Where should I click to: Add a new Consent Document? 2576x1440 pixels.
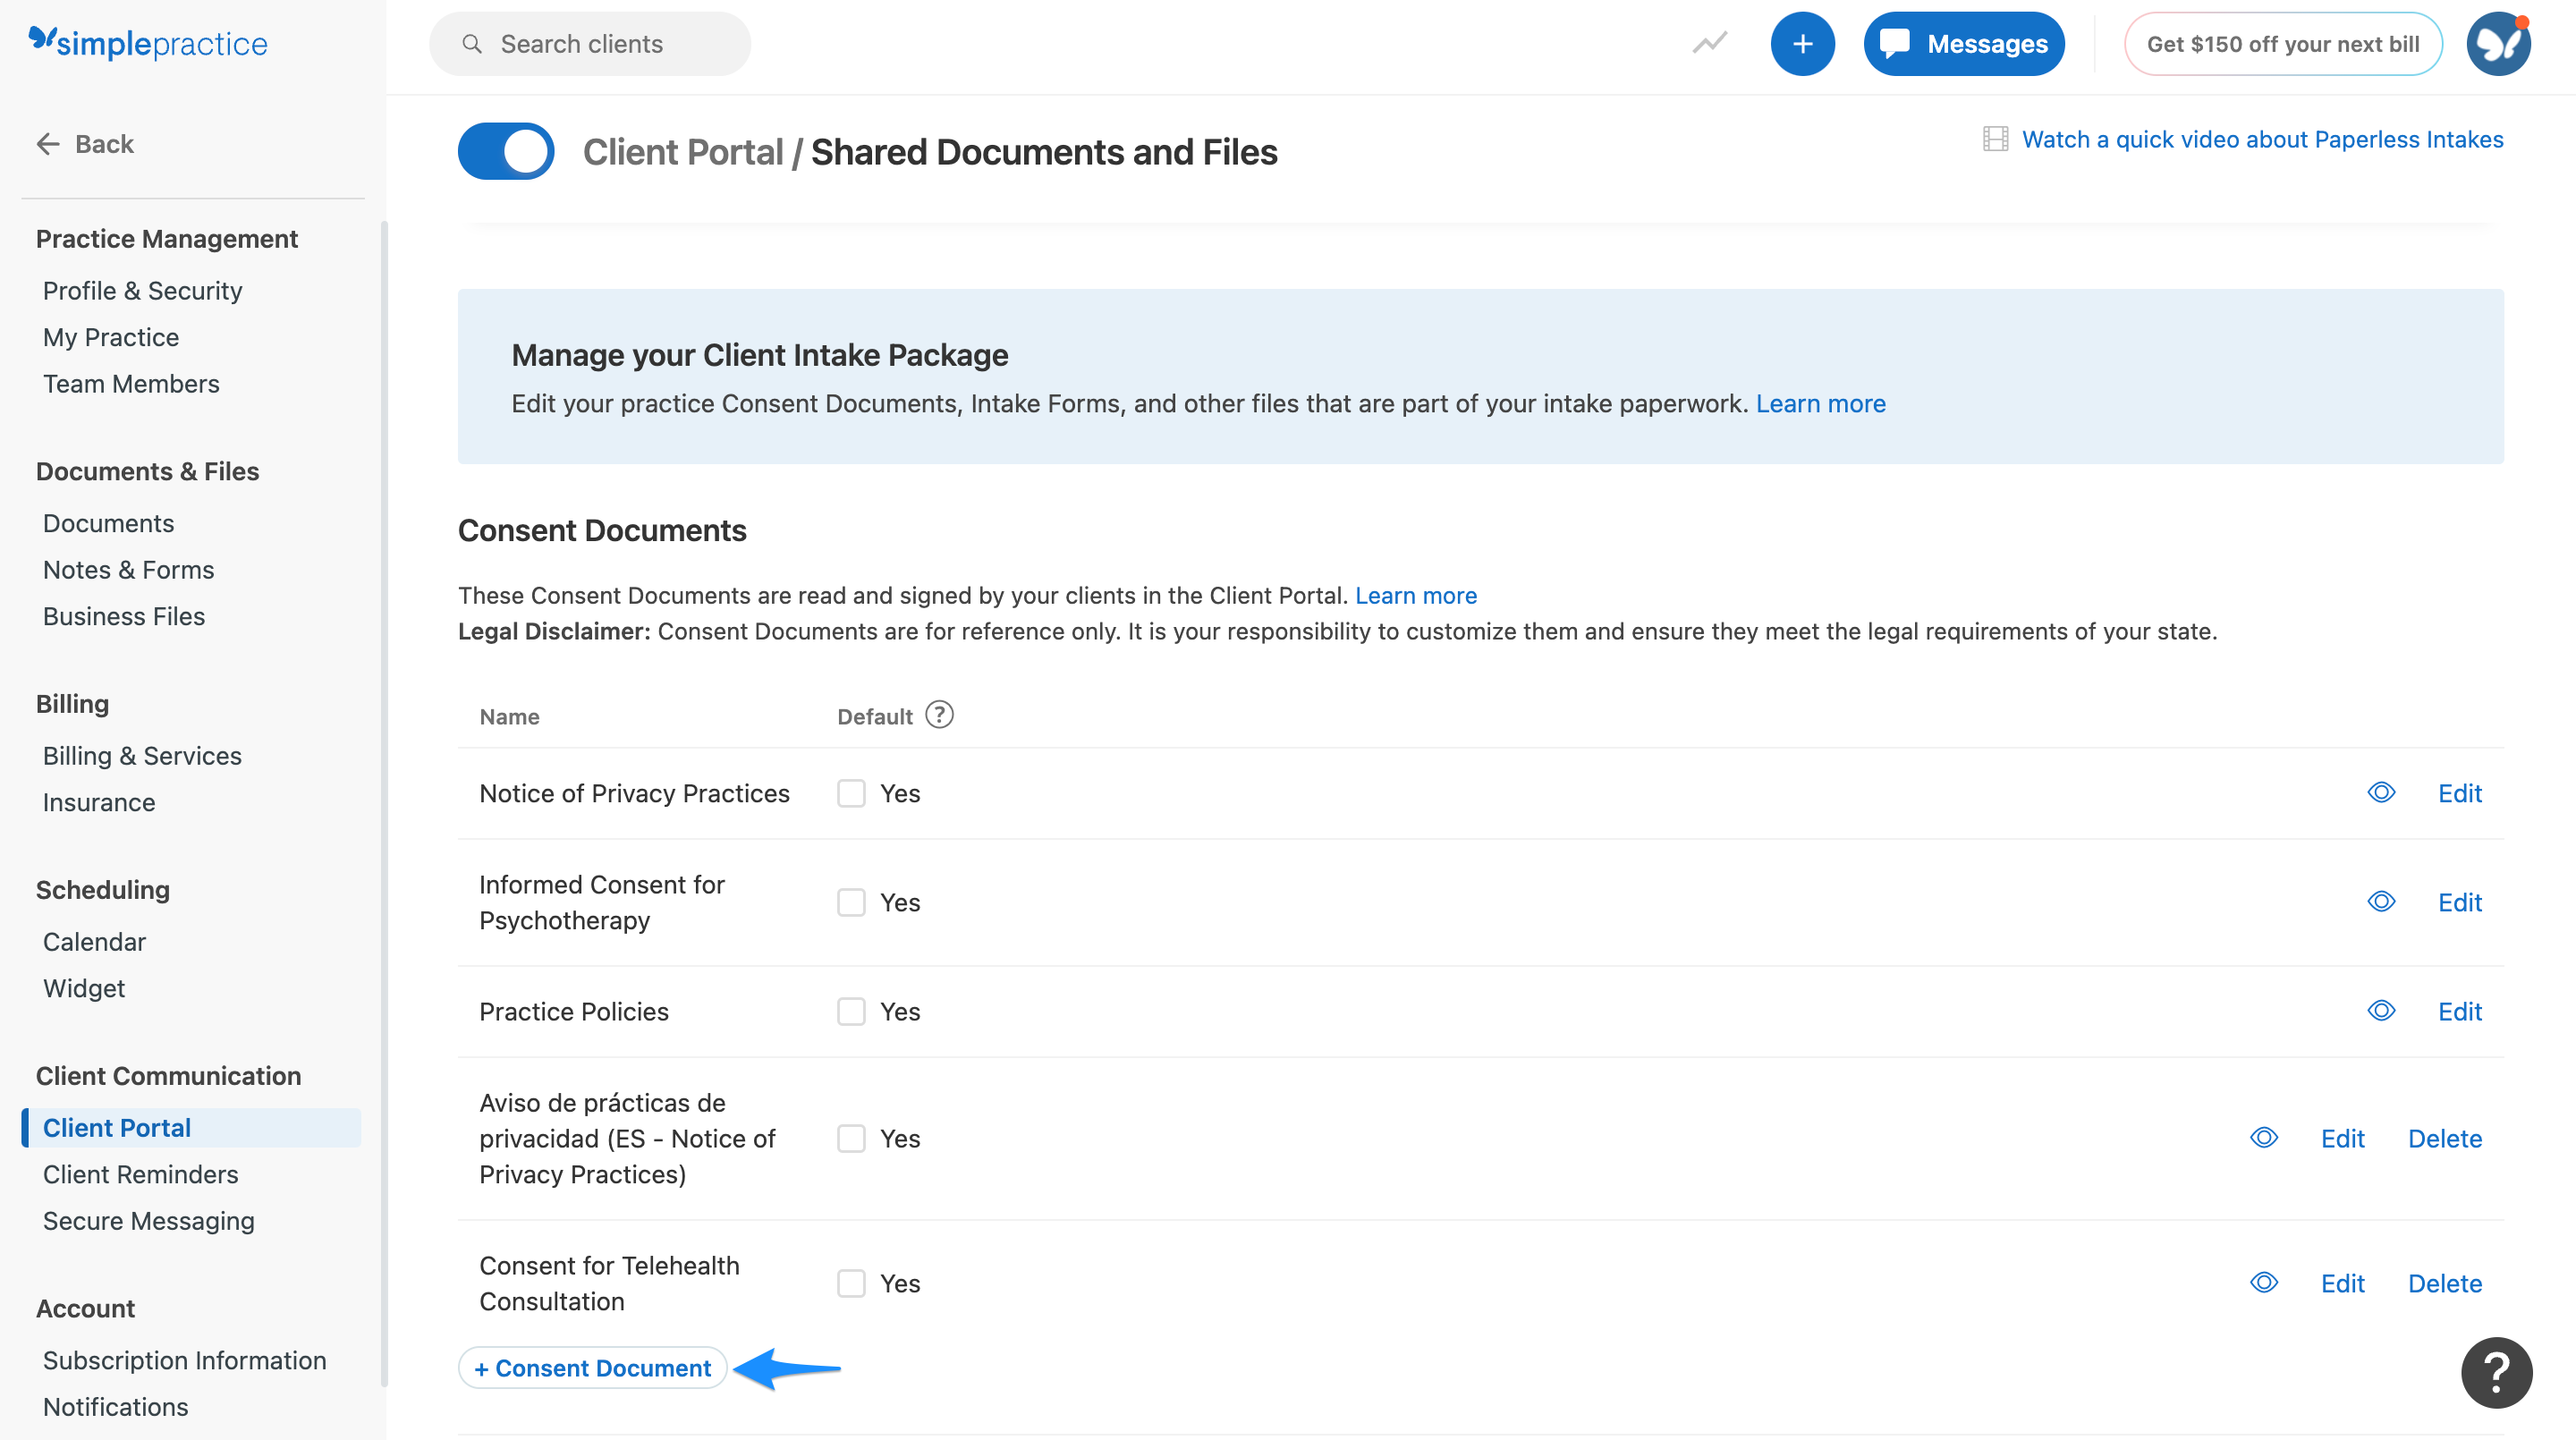pos(591,1367)
